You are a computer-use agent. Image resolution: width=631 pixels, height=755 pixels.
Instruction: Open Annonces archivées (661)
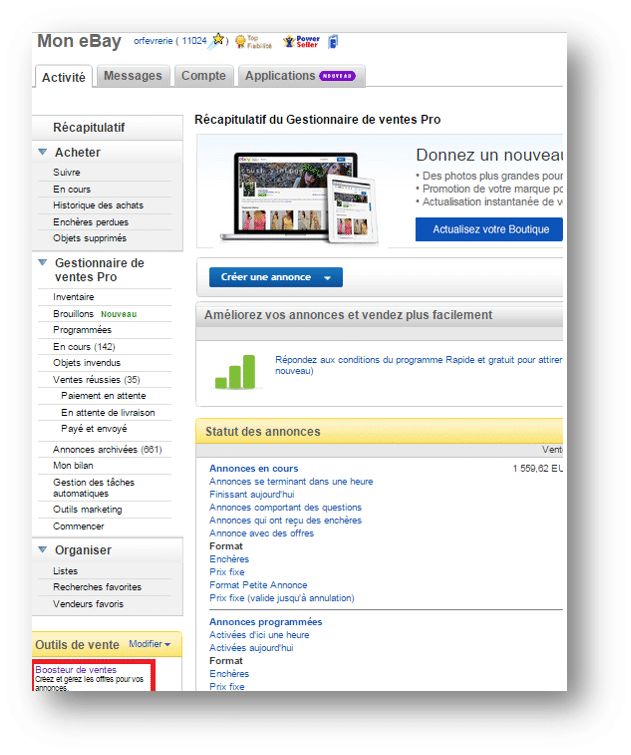107,450
